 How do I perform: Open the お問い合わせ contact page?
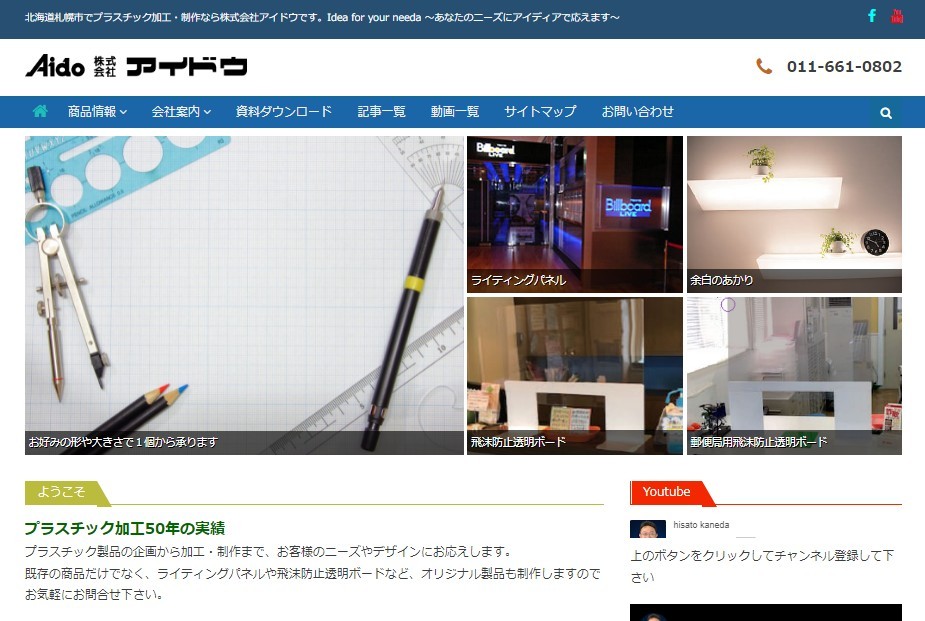click(637, 111)
